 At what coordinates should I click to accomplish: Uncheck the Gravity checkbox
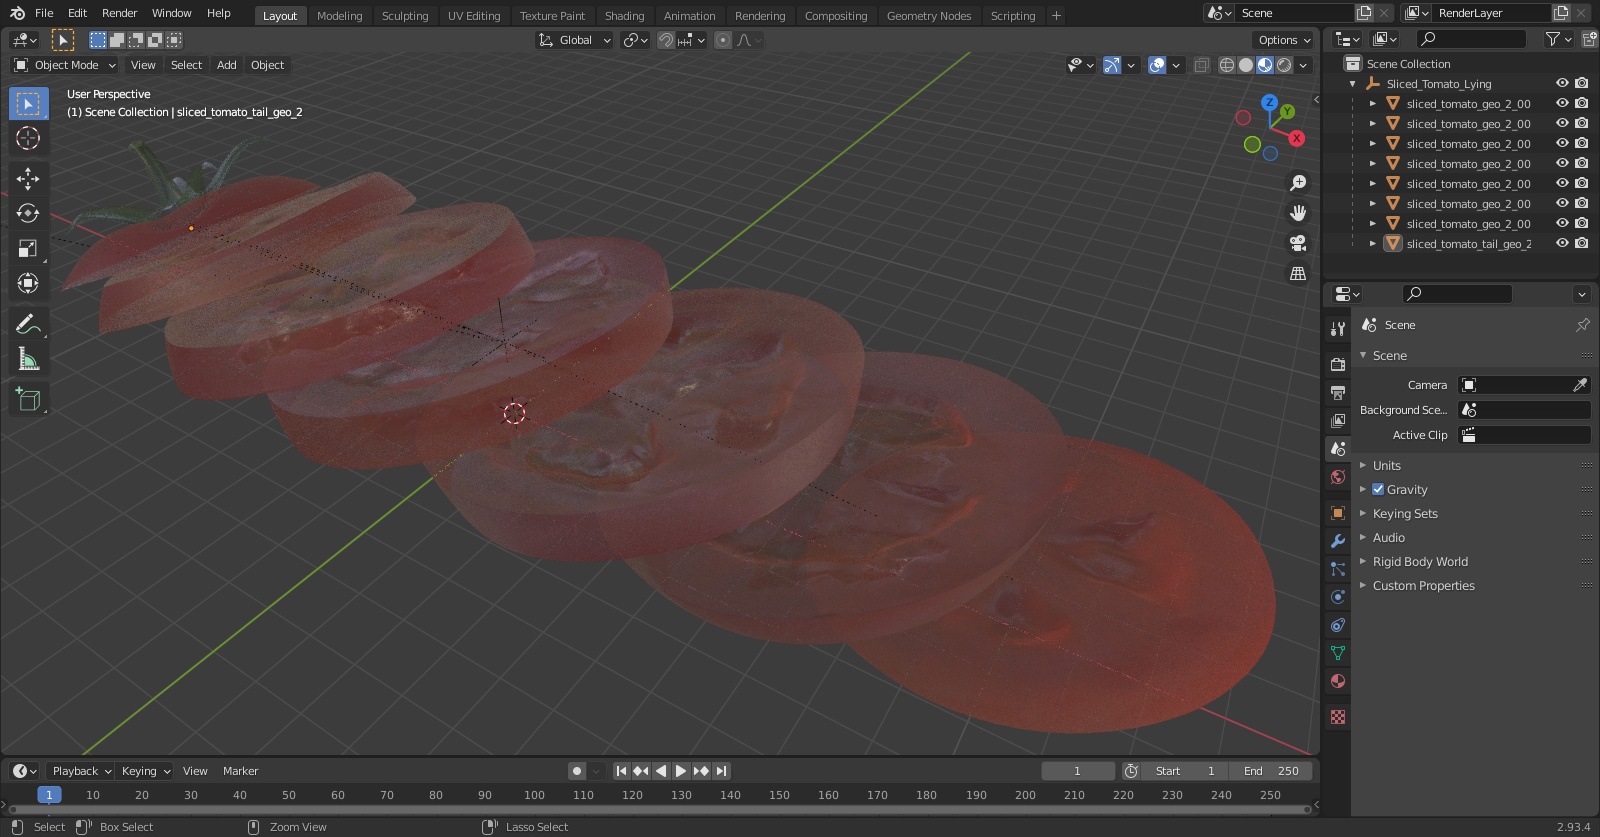point(1378,489)
